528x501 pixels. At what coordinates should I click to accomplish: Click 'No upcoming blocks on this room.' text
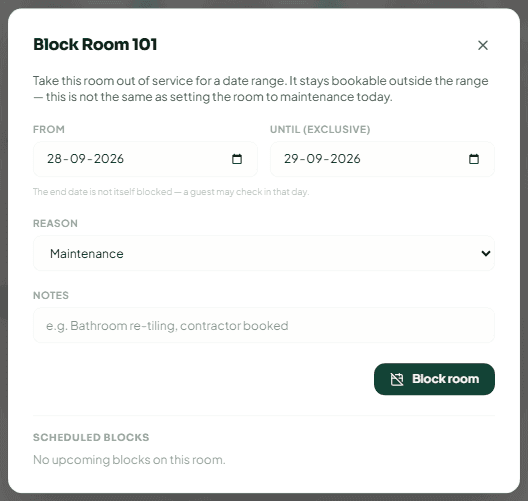point(129,460)
